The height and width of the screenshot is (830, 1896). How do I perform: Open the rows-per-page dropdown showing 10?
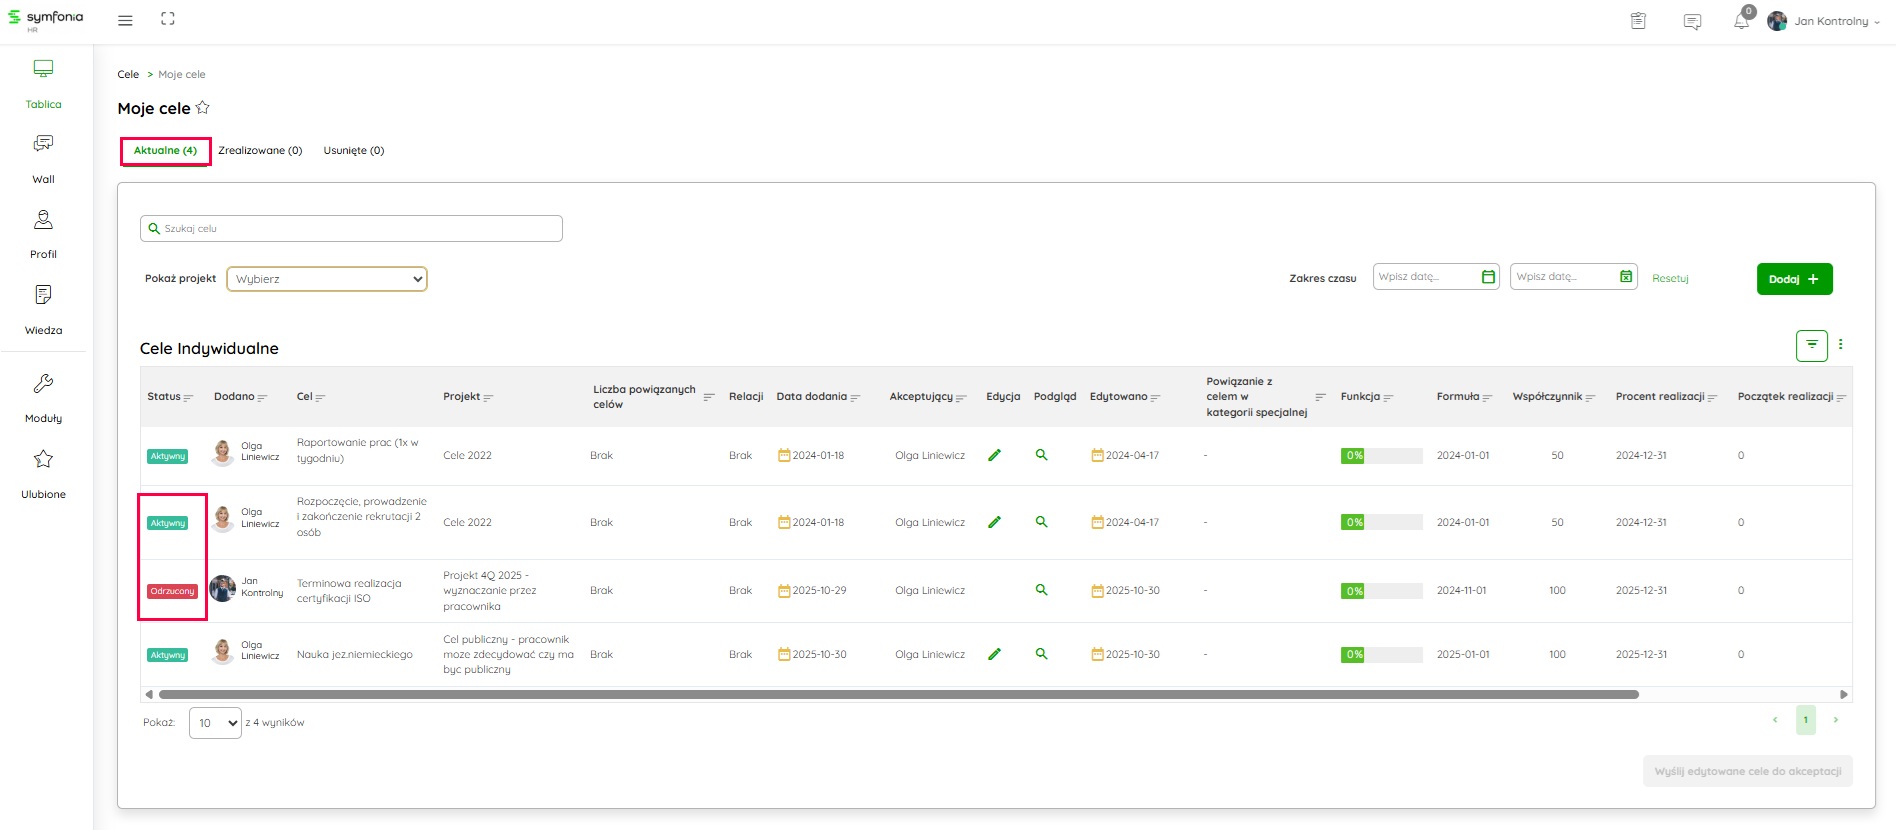pos(215,723)
